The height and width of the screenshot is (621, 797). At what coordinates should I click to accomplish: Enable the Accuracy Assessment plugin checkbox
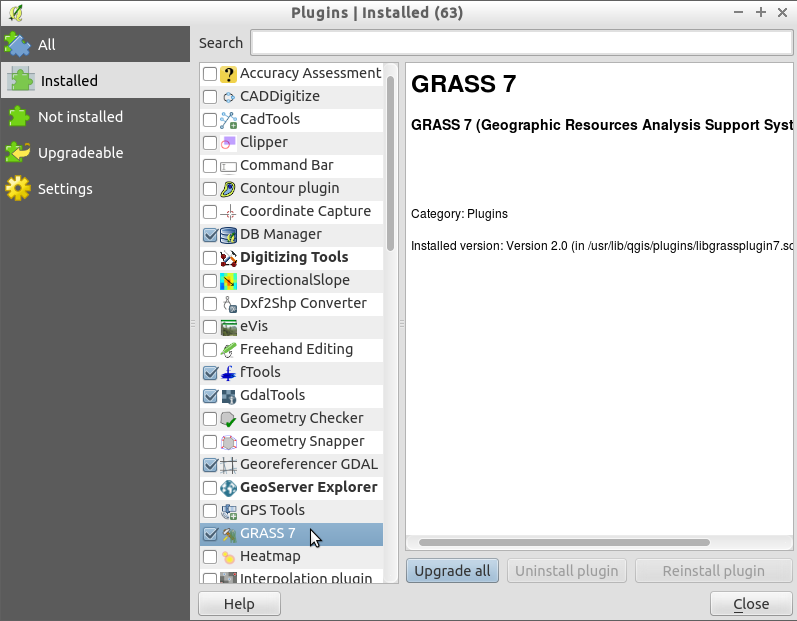210,74
